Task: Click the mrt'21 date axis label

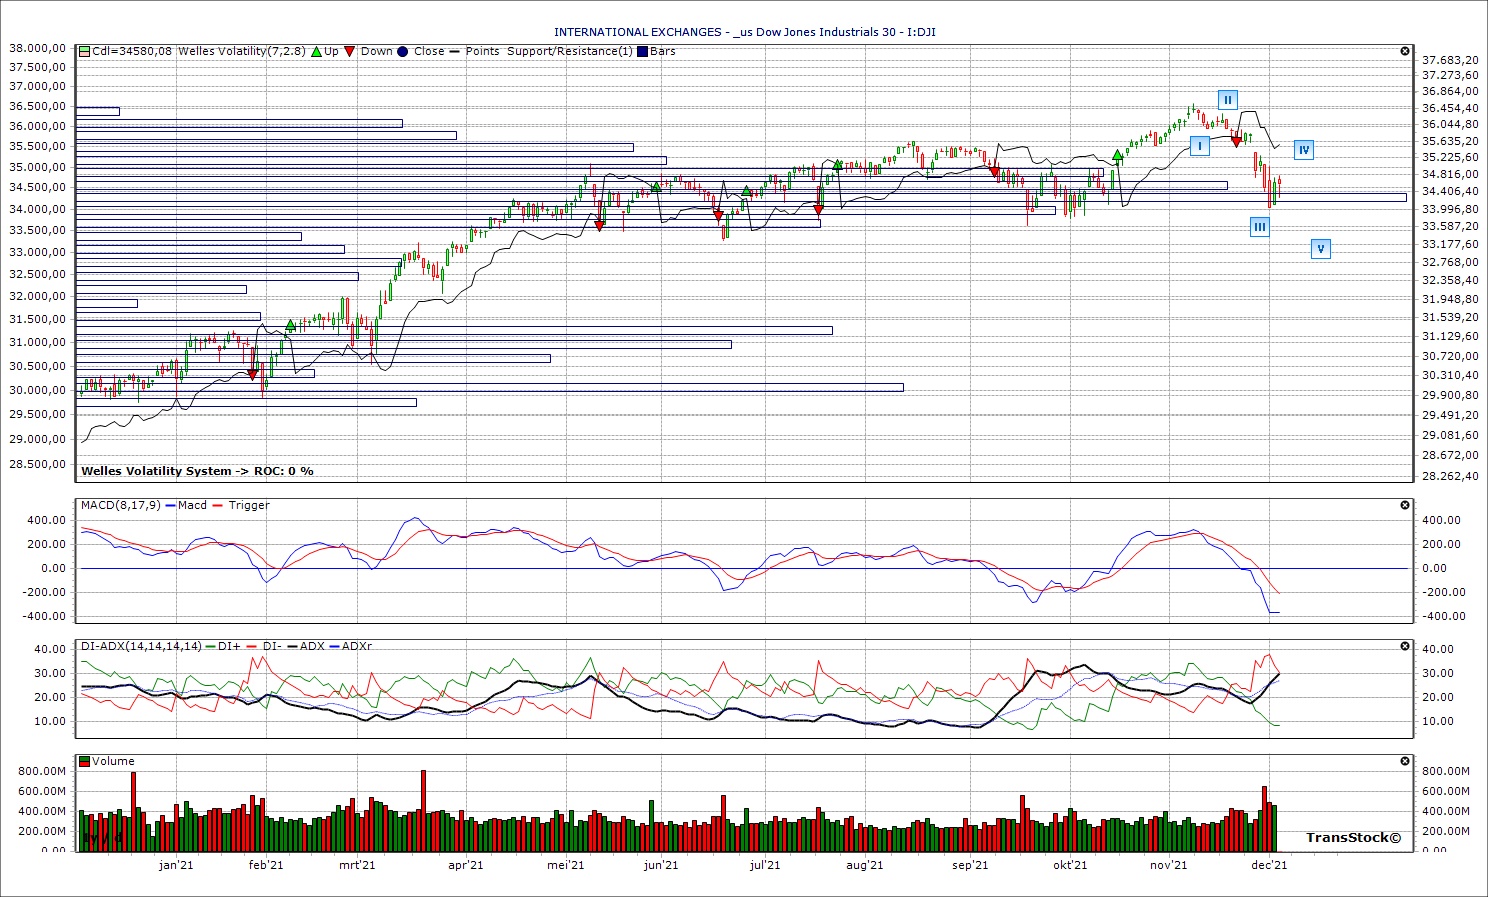Action: click(357, 865)
